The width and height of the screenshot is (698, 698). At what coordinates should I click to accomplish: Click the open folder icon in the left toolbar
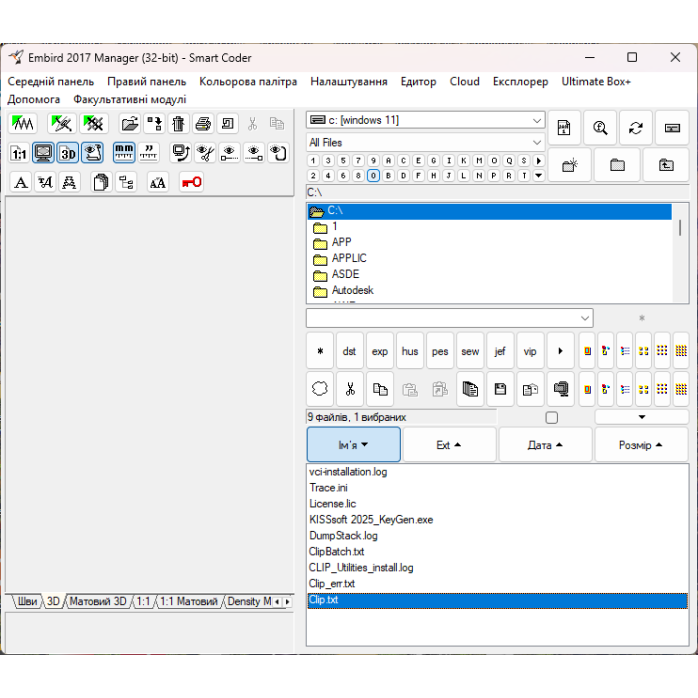(130, 124)
